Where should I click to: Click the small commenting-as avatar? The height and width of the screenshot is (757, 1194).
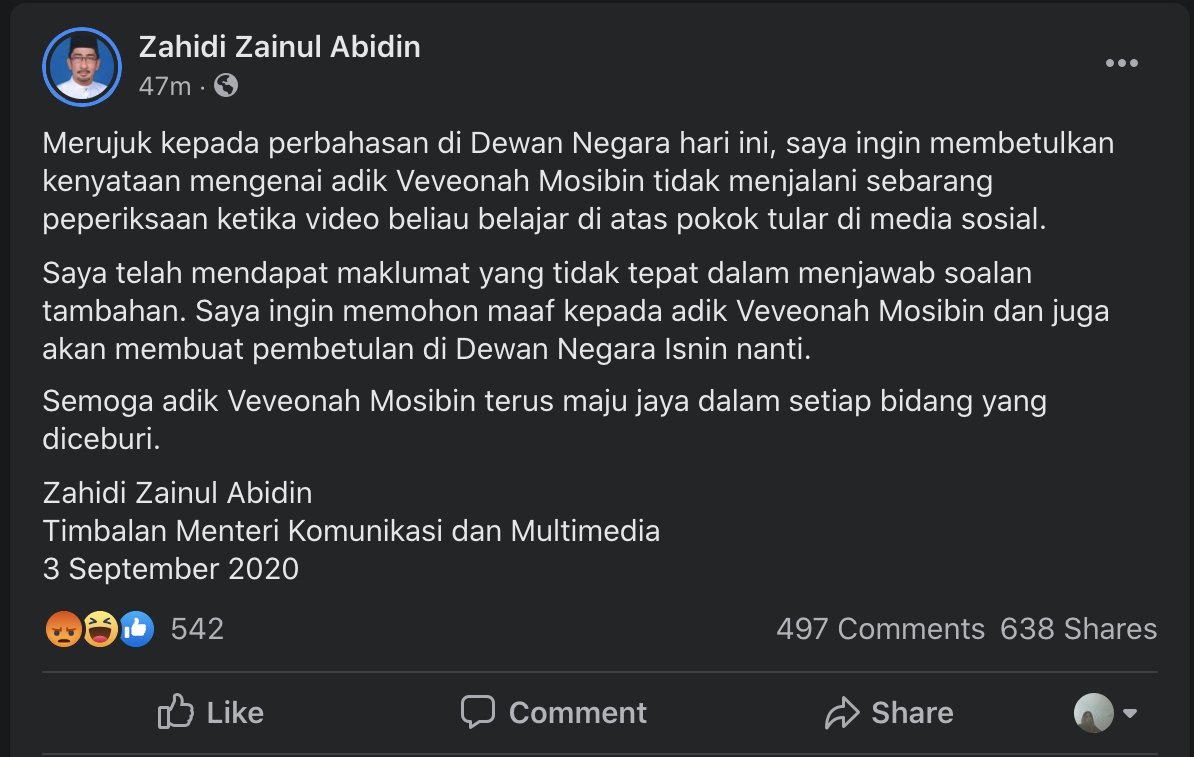[x=1093, y=713]
